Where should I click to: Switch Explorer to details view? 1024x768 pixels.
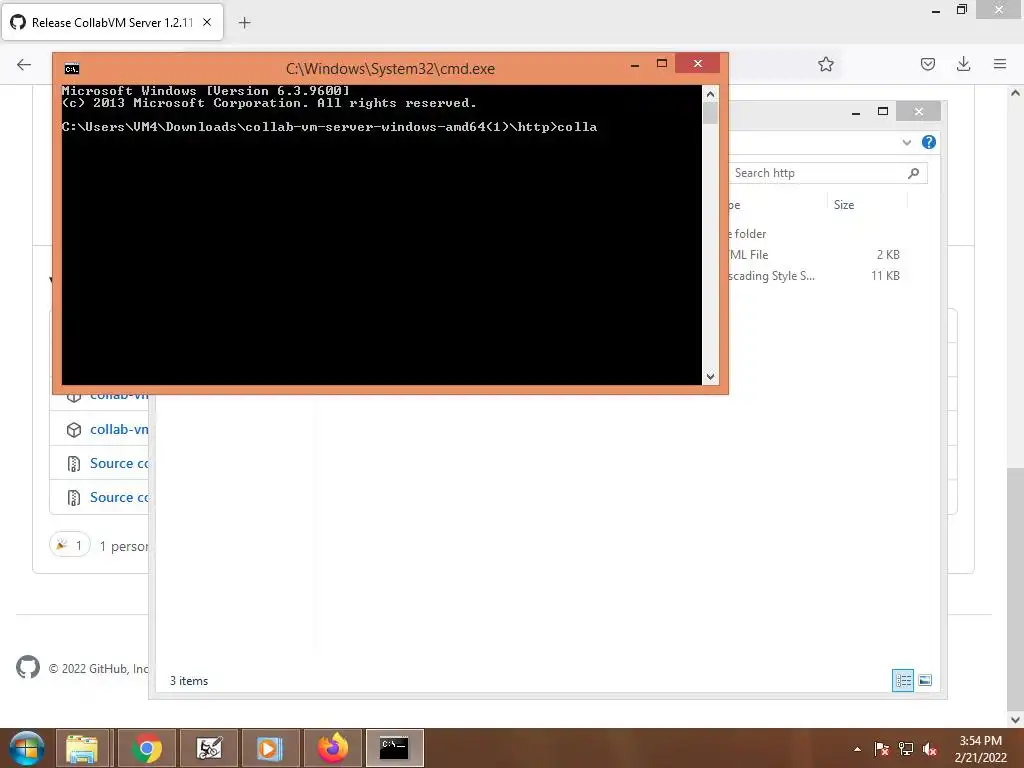tap(903, 680)
